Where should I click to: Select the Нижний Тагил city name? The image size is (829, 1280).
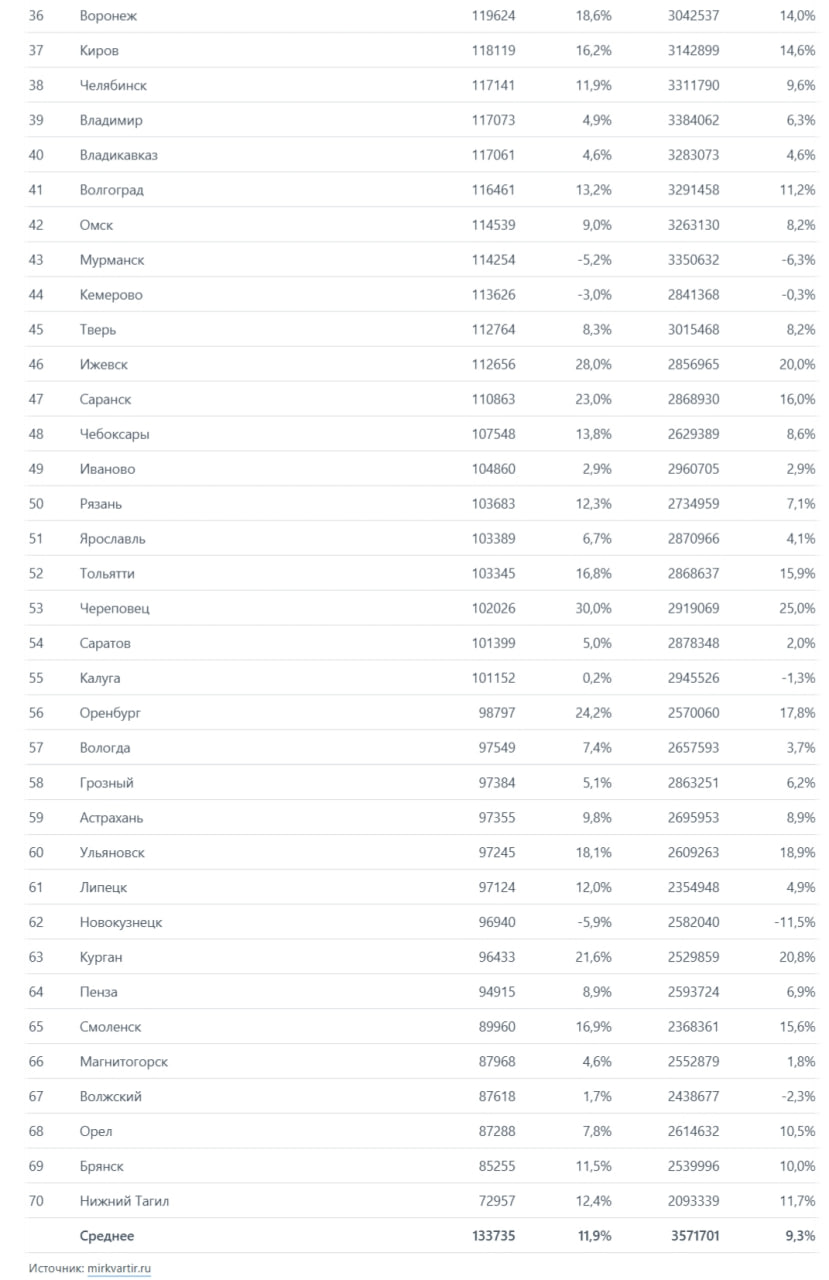pyautogui.click(x=124, y=1201)
